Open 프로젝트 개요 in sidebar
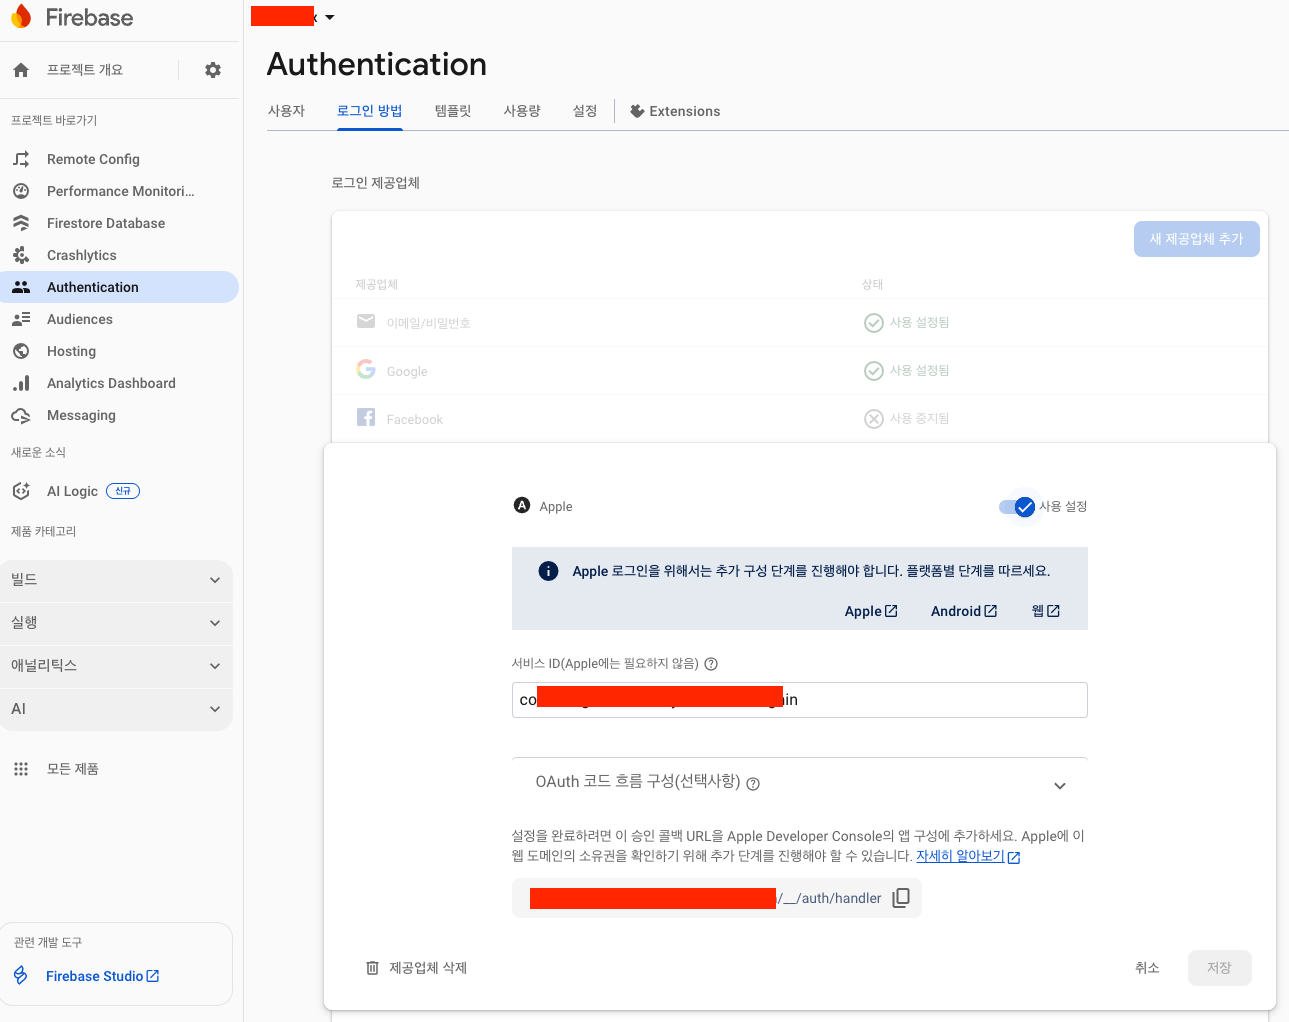Viewport: 1289px width, 1022px height. click(85, 70)
